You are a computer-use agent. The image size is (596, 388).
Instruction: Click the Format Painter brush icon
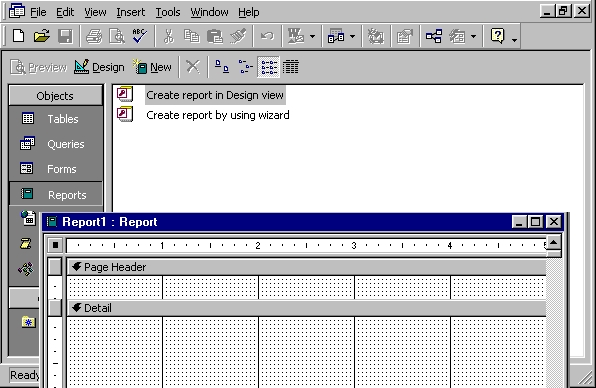(x=238, y=36)
